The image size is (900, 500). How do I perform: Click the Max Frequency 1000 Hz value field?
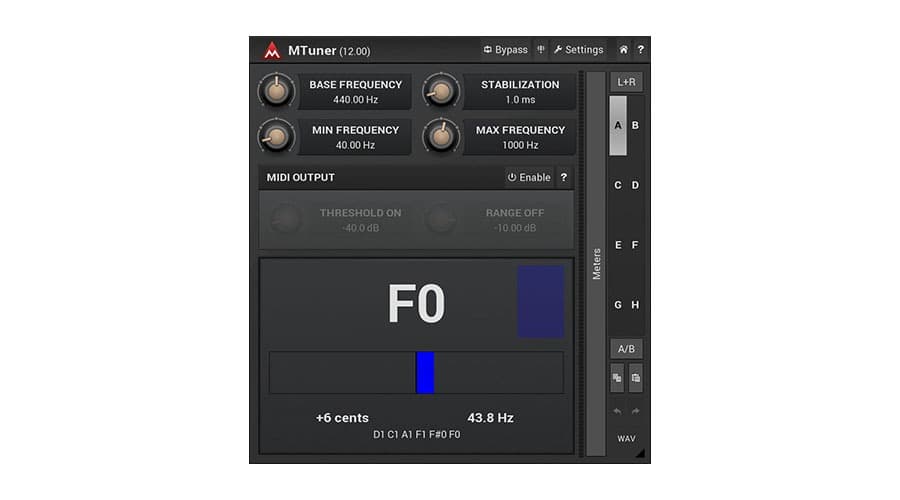[x=520, y=138]
